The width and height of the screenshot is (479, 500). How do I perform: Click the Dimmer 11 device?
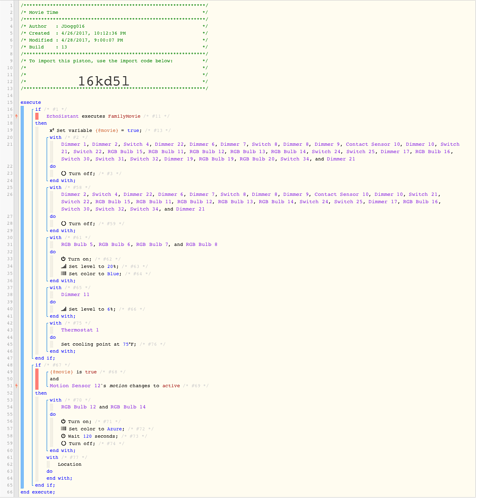point(75,295)
